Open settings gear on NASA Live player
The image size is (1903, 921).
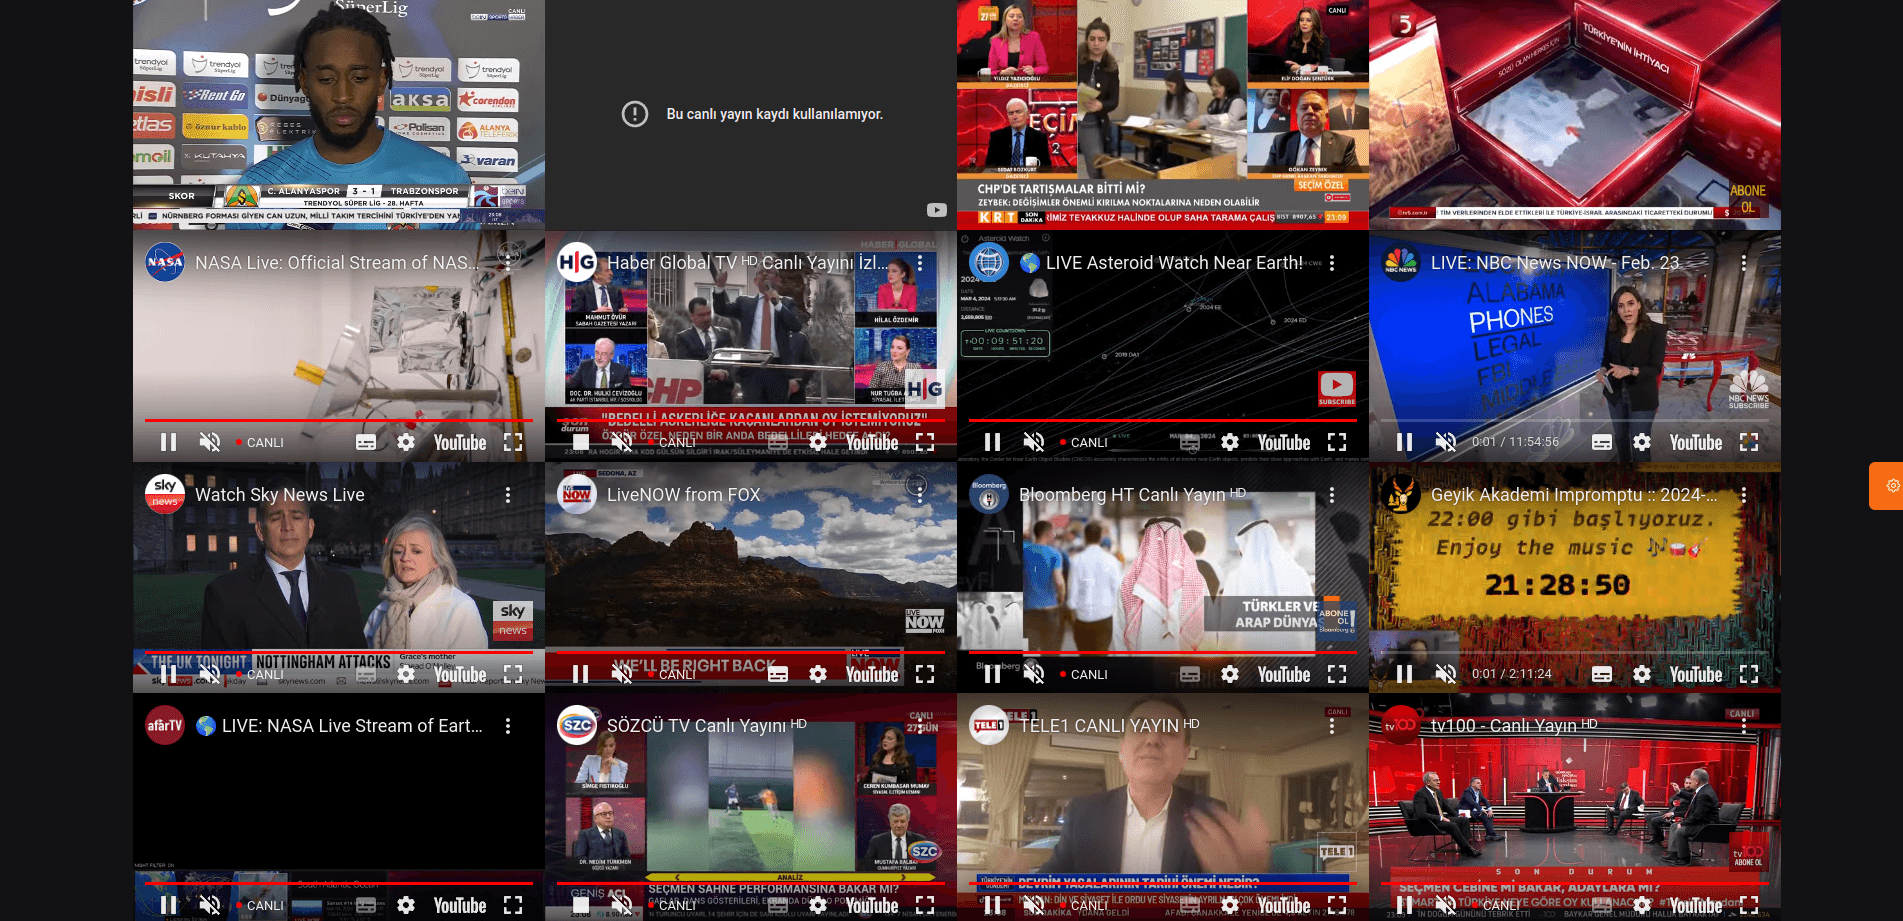click(x=406, y=442)
